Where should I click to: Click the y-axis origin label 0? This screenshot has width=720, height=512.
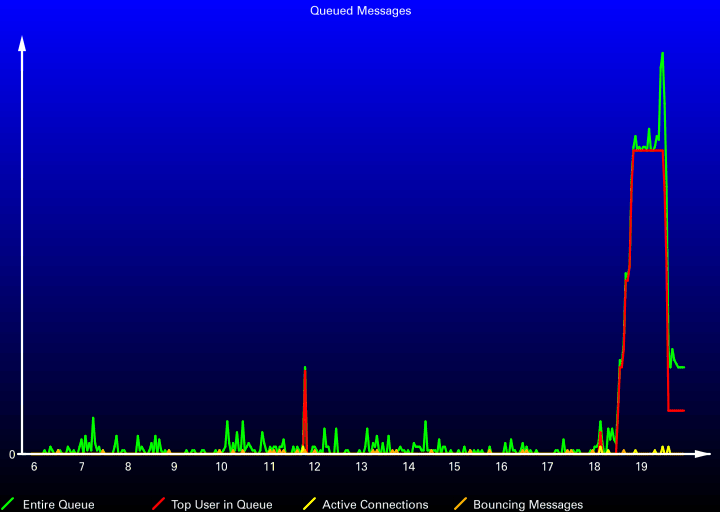(x=12, y=455)
